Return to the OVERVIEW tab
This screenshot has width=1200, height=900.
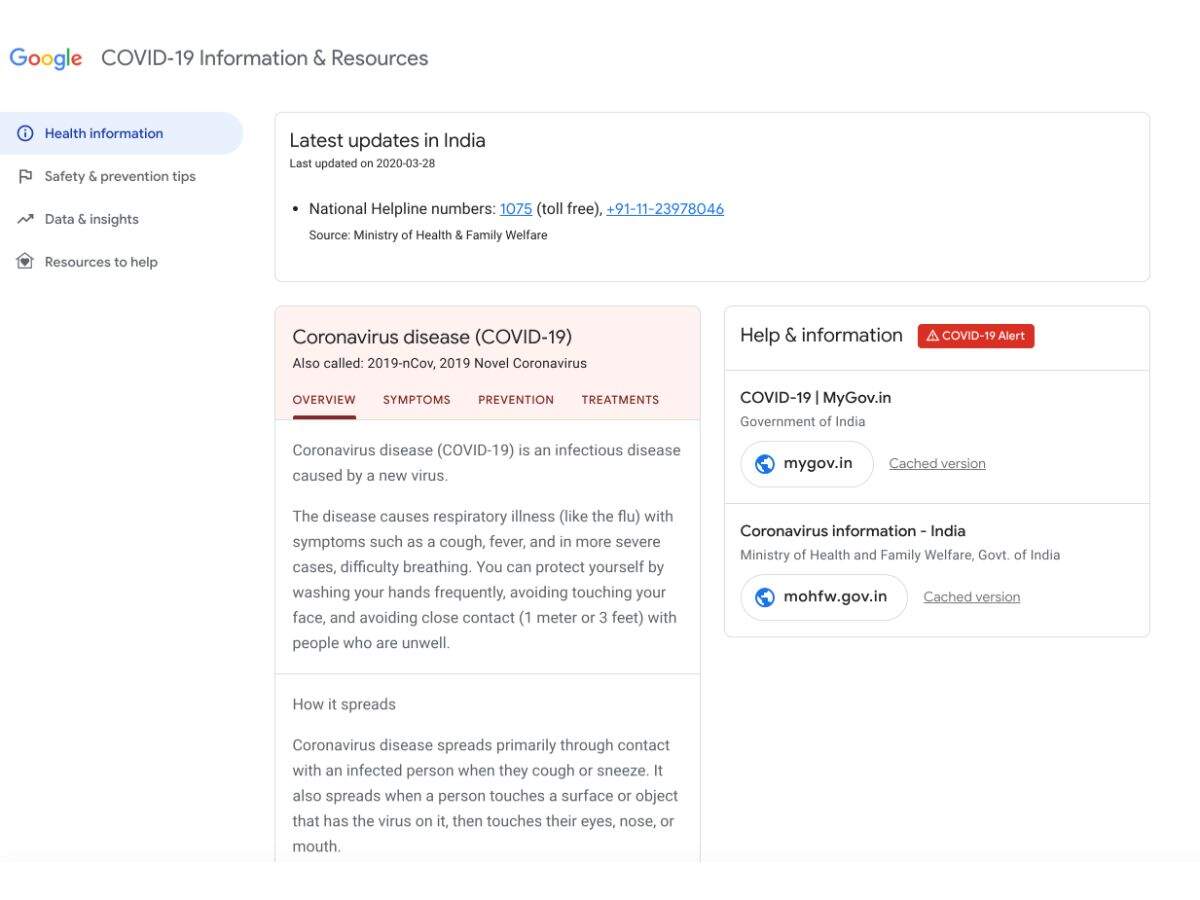click(x=323, y=399)
